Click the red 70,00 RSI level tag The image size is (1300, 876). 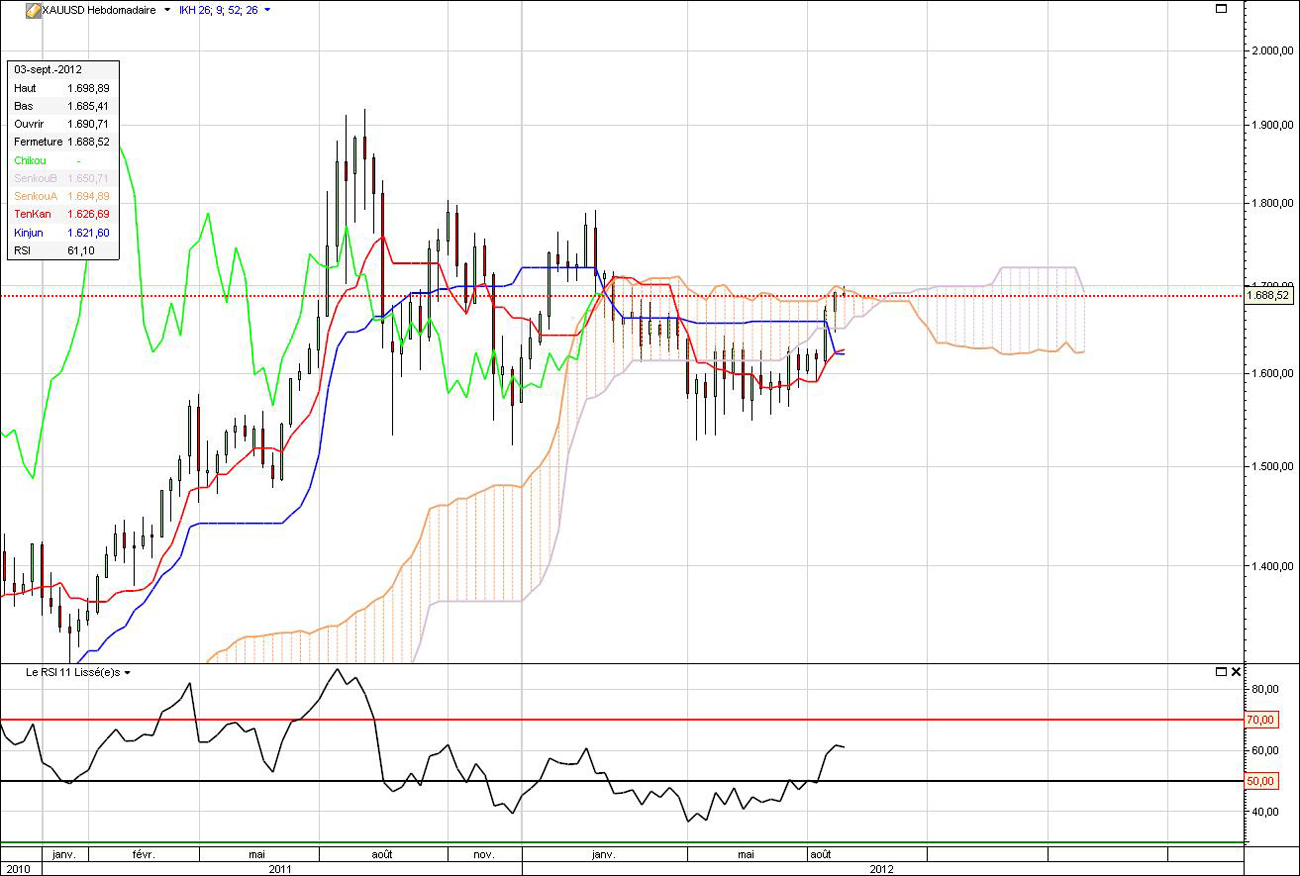1260,720
